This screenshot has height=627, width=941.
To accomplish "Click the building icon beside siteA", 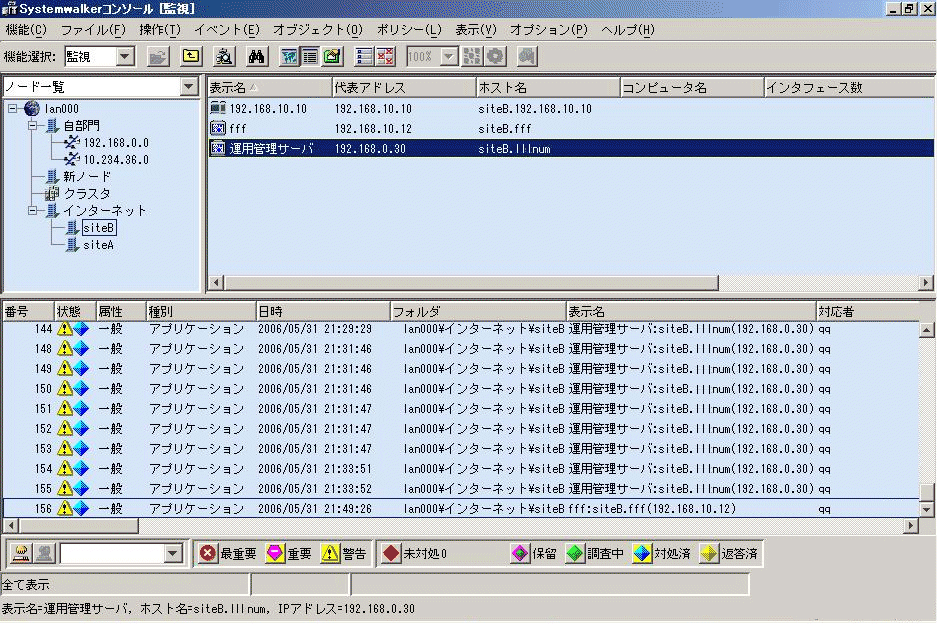I will [x=73, y=245].
